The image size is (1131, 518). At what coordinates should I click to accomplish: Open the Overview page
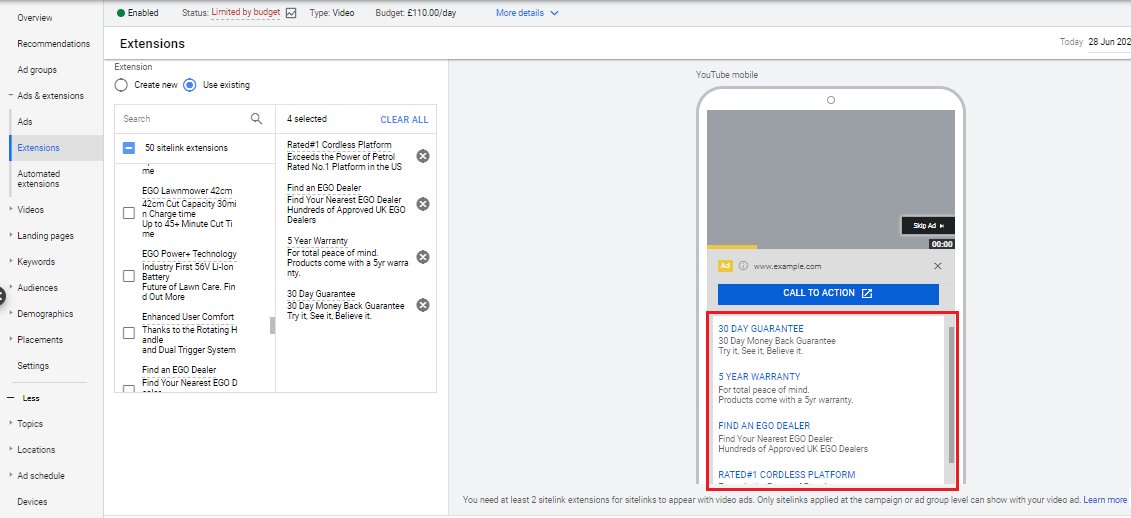(x=35, y=17)
